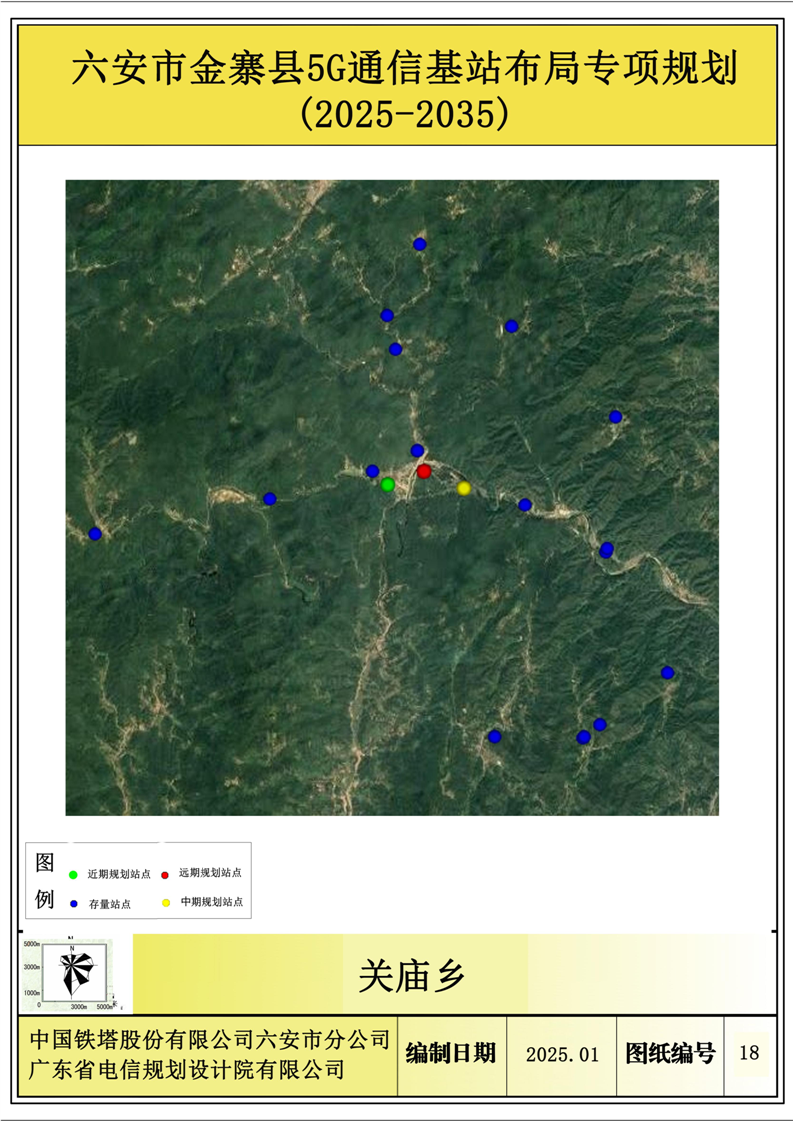
Task: Click the title line 六安市金寨县5G通信基站布局专项规划
Action: point(404,69)
